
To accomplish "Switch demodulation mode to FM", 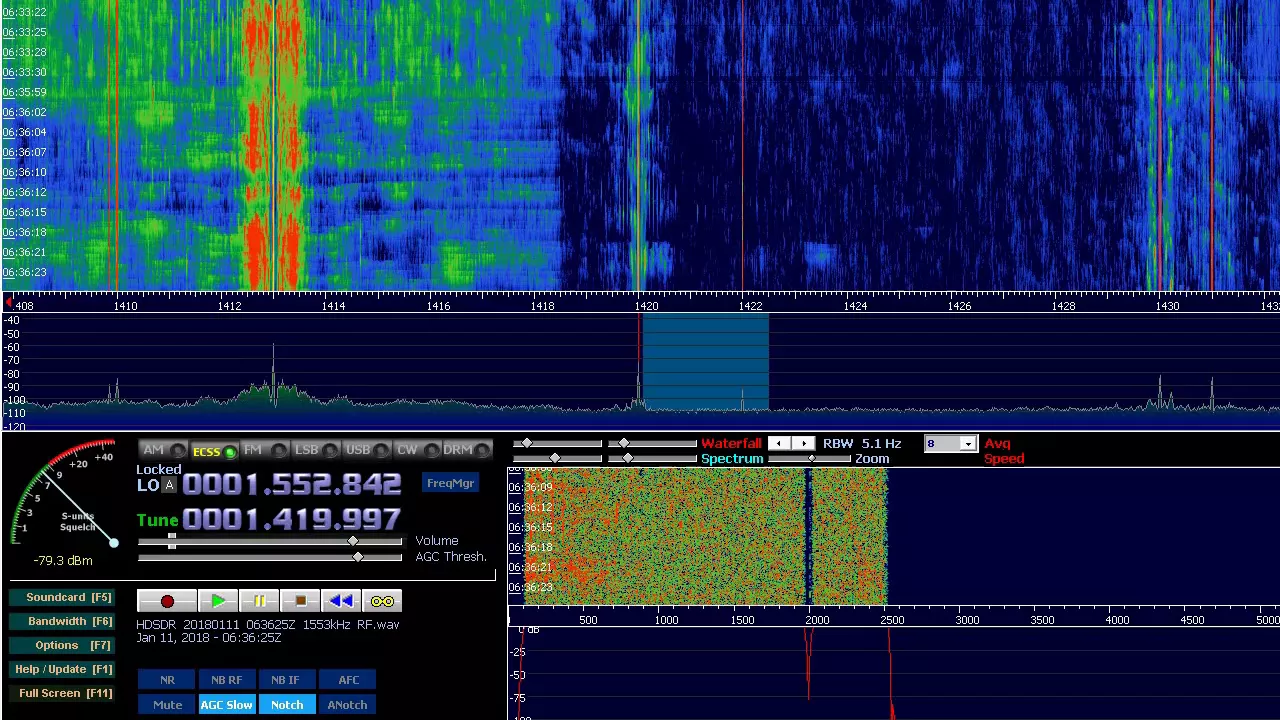I will tap(265, 450).
